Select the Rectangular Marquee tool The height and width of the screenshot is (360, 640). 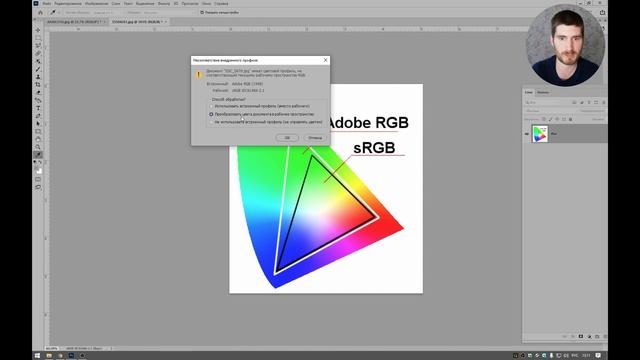point(38,38)
